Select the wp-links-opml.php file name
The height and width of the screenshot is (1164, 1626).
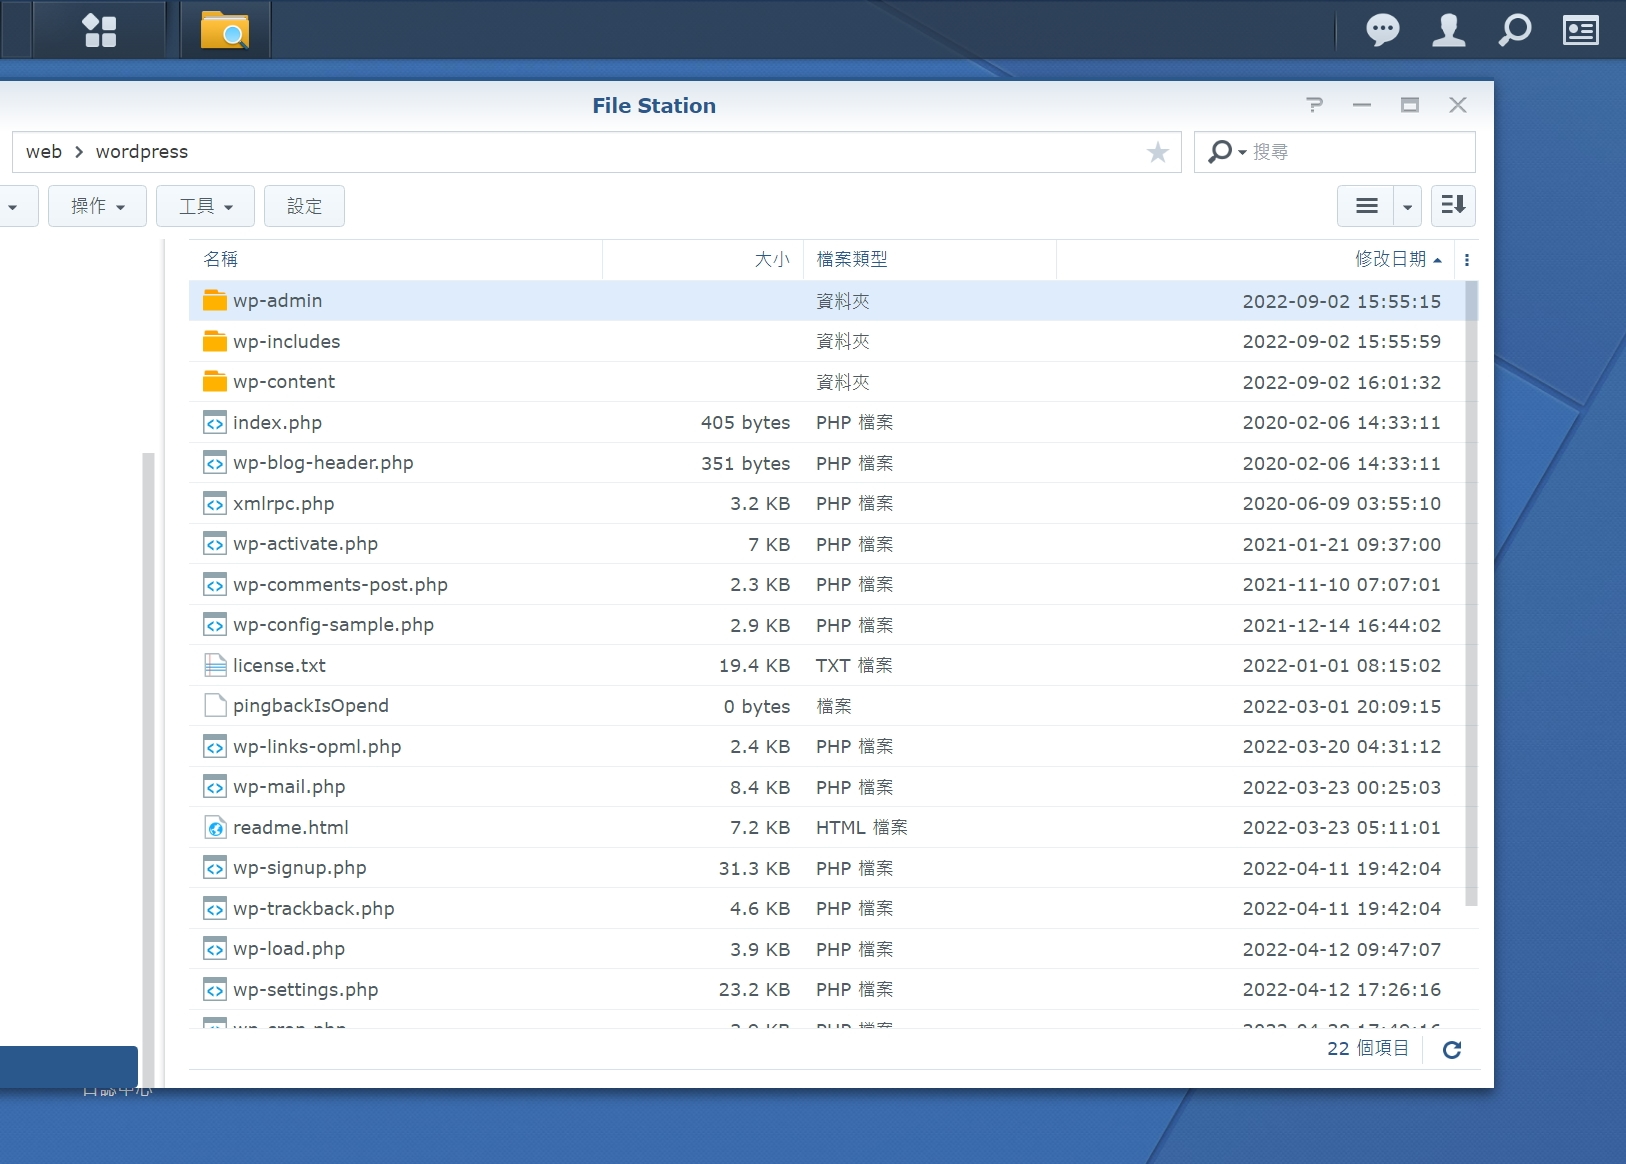(x=317, y=746)
